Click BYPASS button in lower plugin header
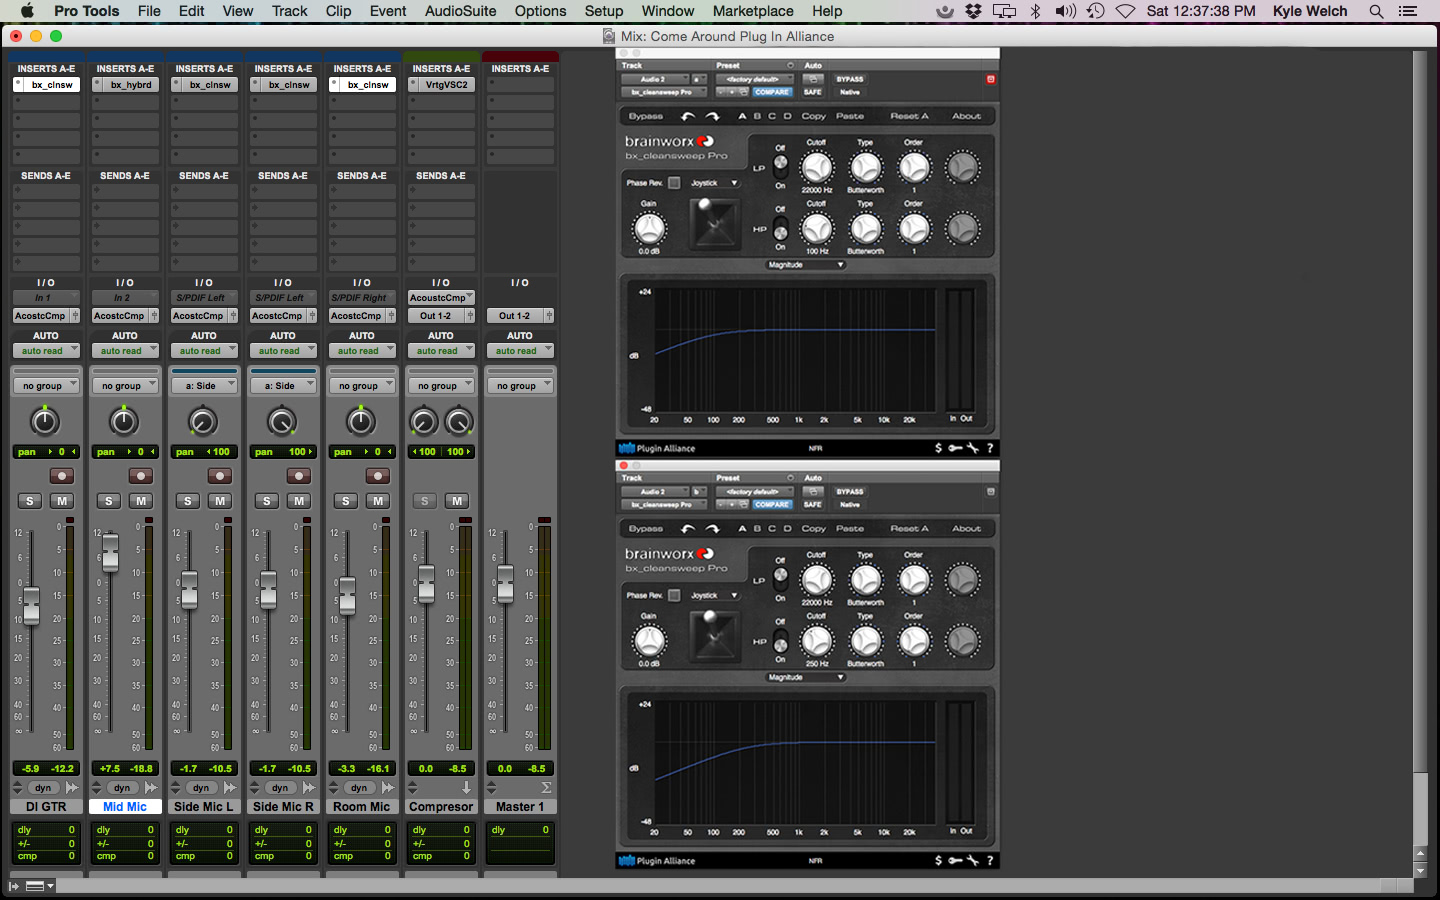 [850, 491]
